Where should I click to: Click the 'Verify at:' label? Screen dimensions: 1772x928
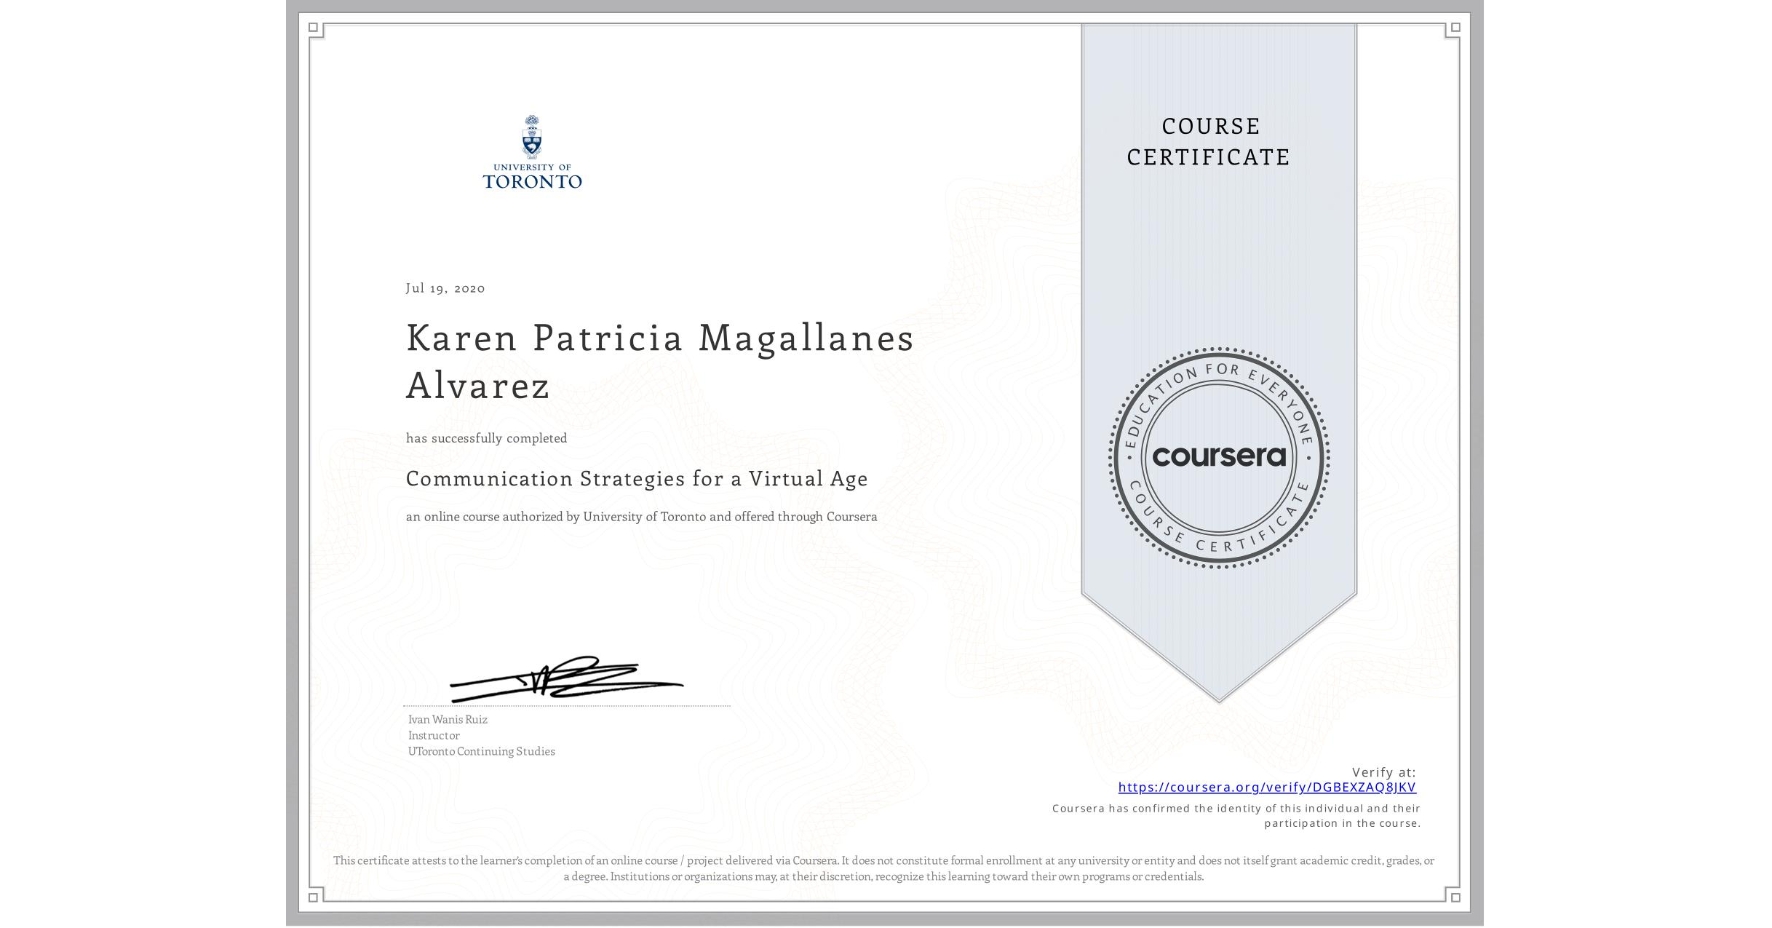(1384, 772)
